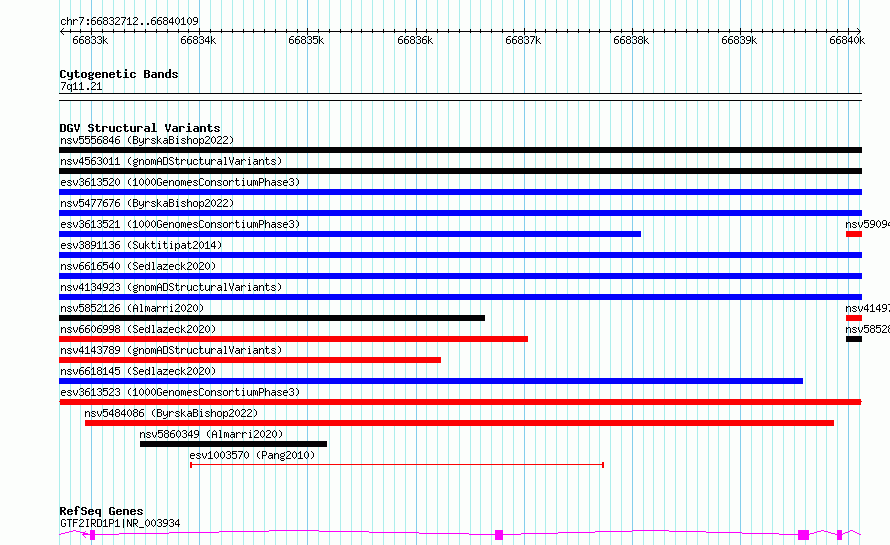
Task: Open variant nsv6606998 (Sedlazeck2020) label
Action: (x=138, y=329)
